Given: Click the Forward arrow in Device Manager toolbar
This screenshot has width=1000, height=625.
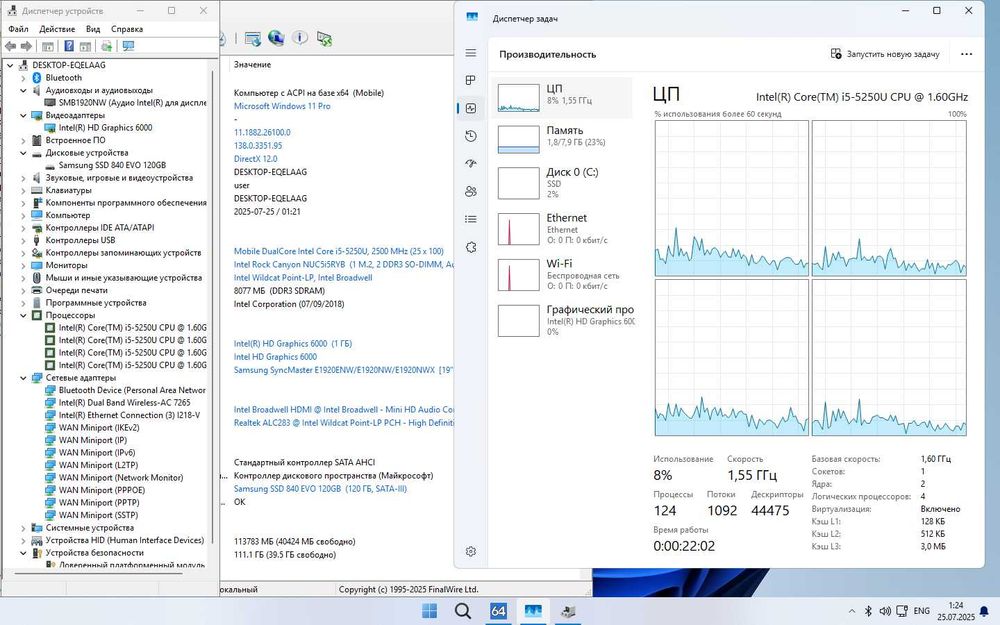Looking at the screenshot, I should pos(26,46).
